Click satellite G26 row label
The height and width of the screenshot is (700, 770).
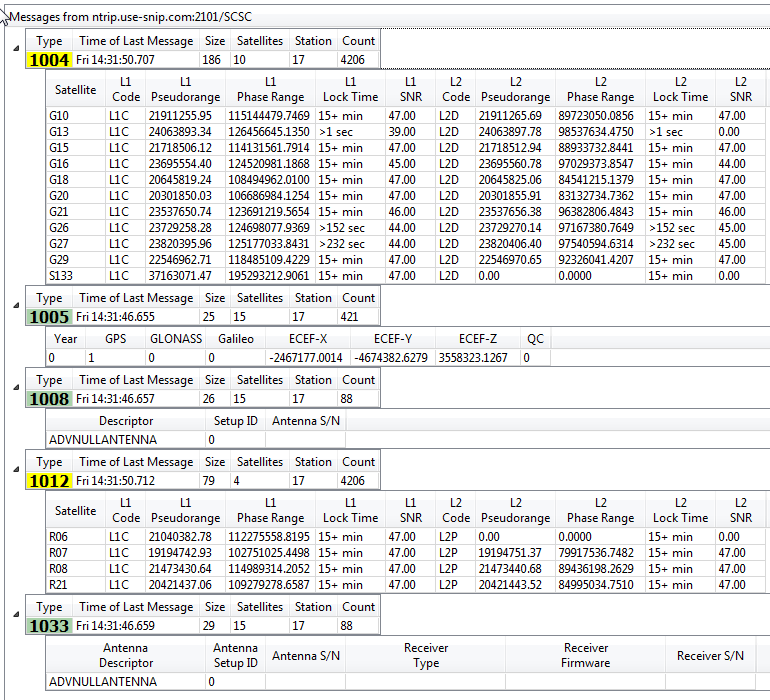pos(59,227)
